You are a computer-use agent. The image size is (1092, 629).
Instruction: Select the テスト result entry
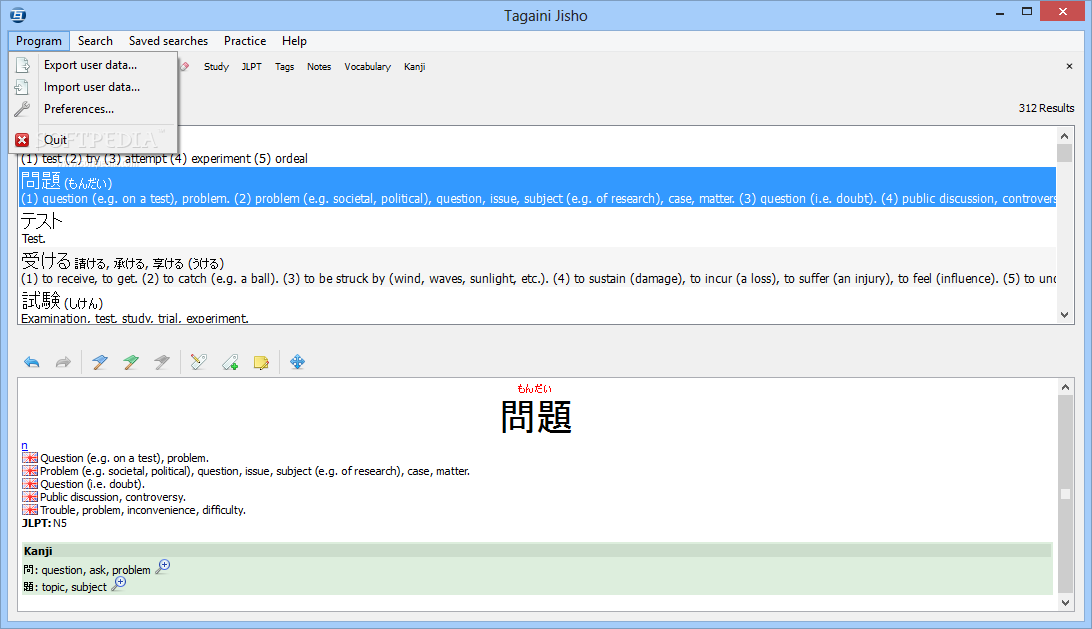click(538, 227)
